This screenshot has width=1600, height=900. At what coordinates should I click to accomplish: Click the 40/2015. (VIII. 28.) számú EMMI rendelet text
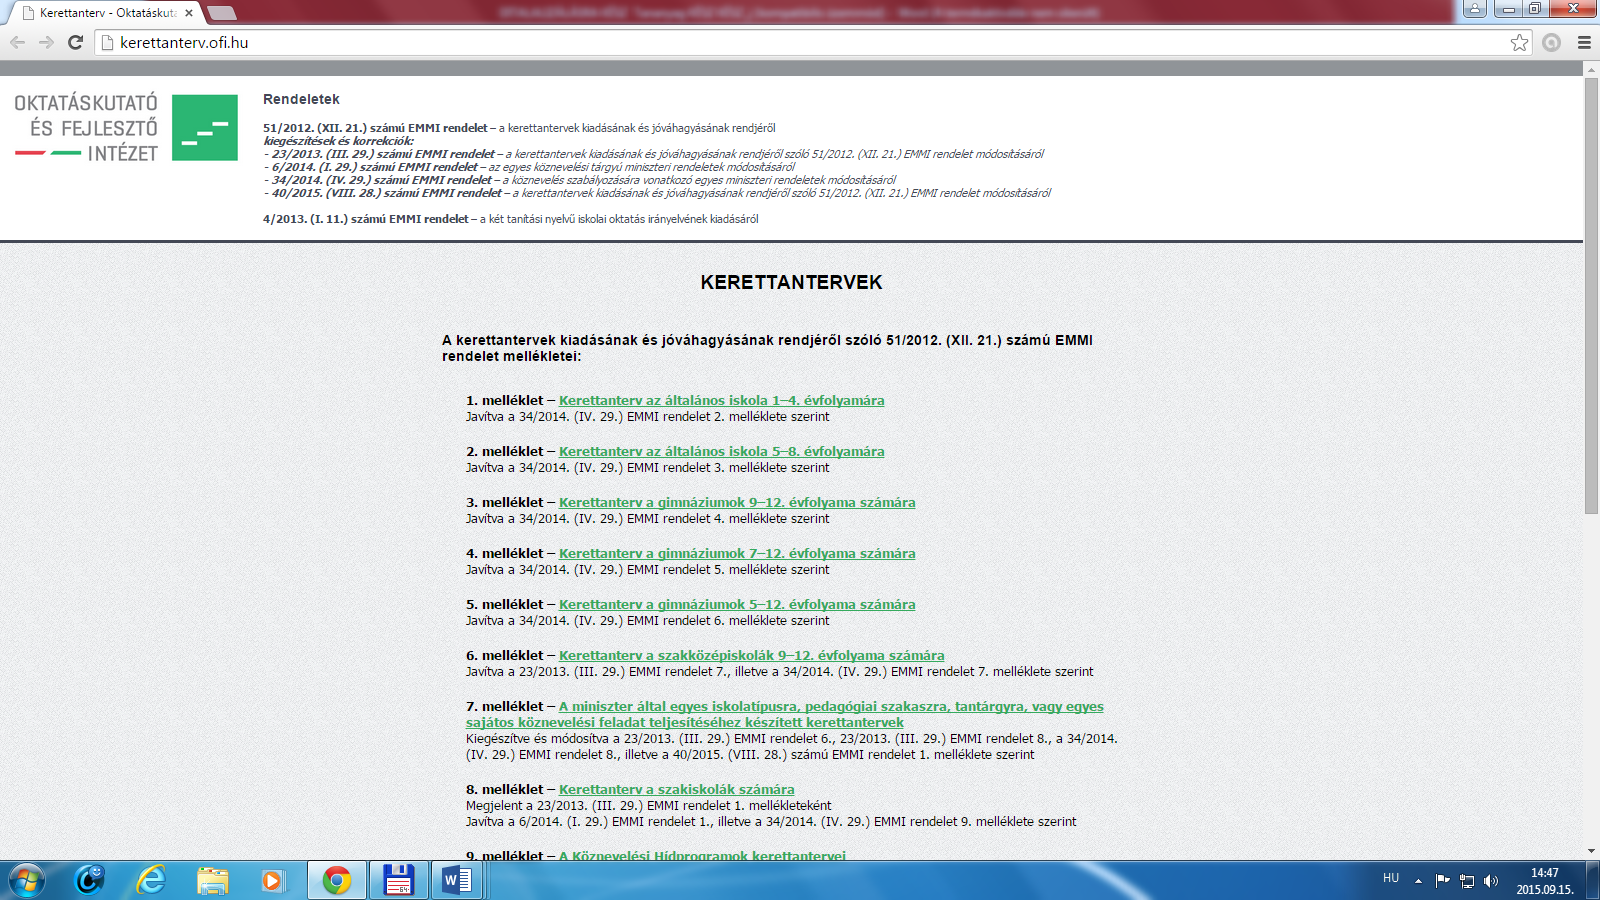tap(387, 193)
